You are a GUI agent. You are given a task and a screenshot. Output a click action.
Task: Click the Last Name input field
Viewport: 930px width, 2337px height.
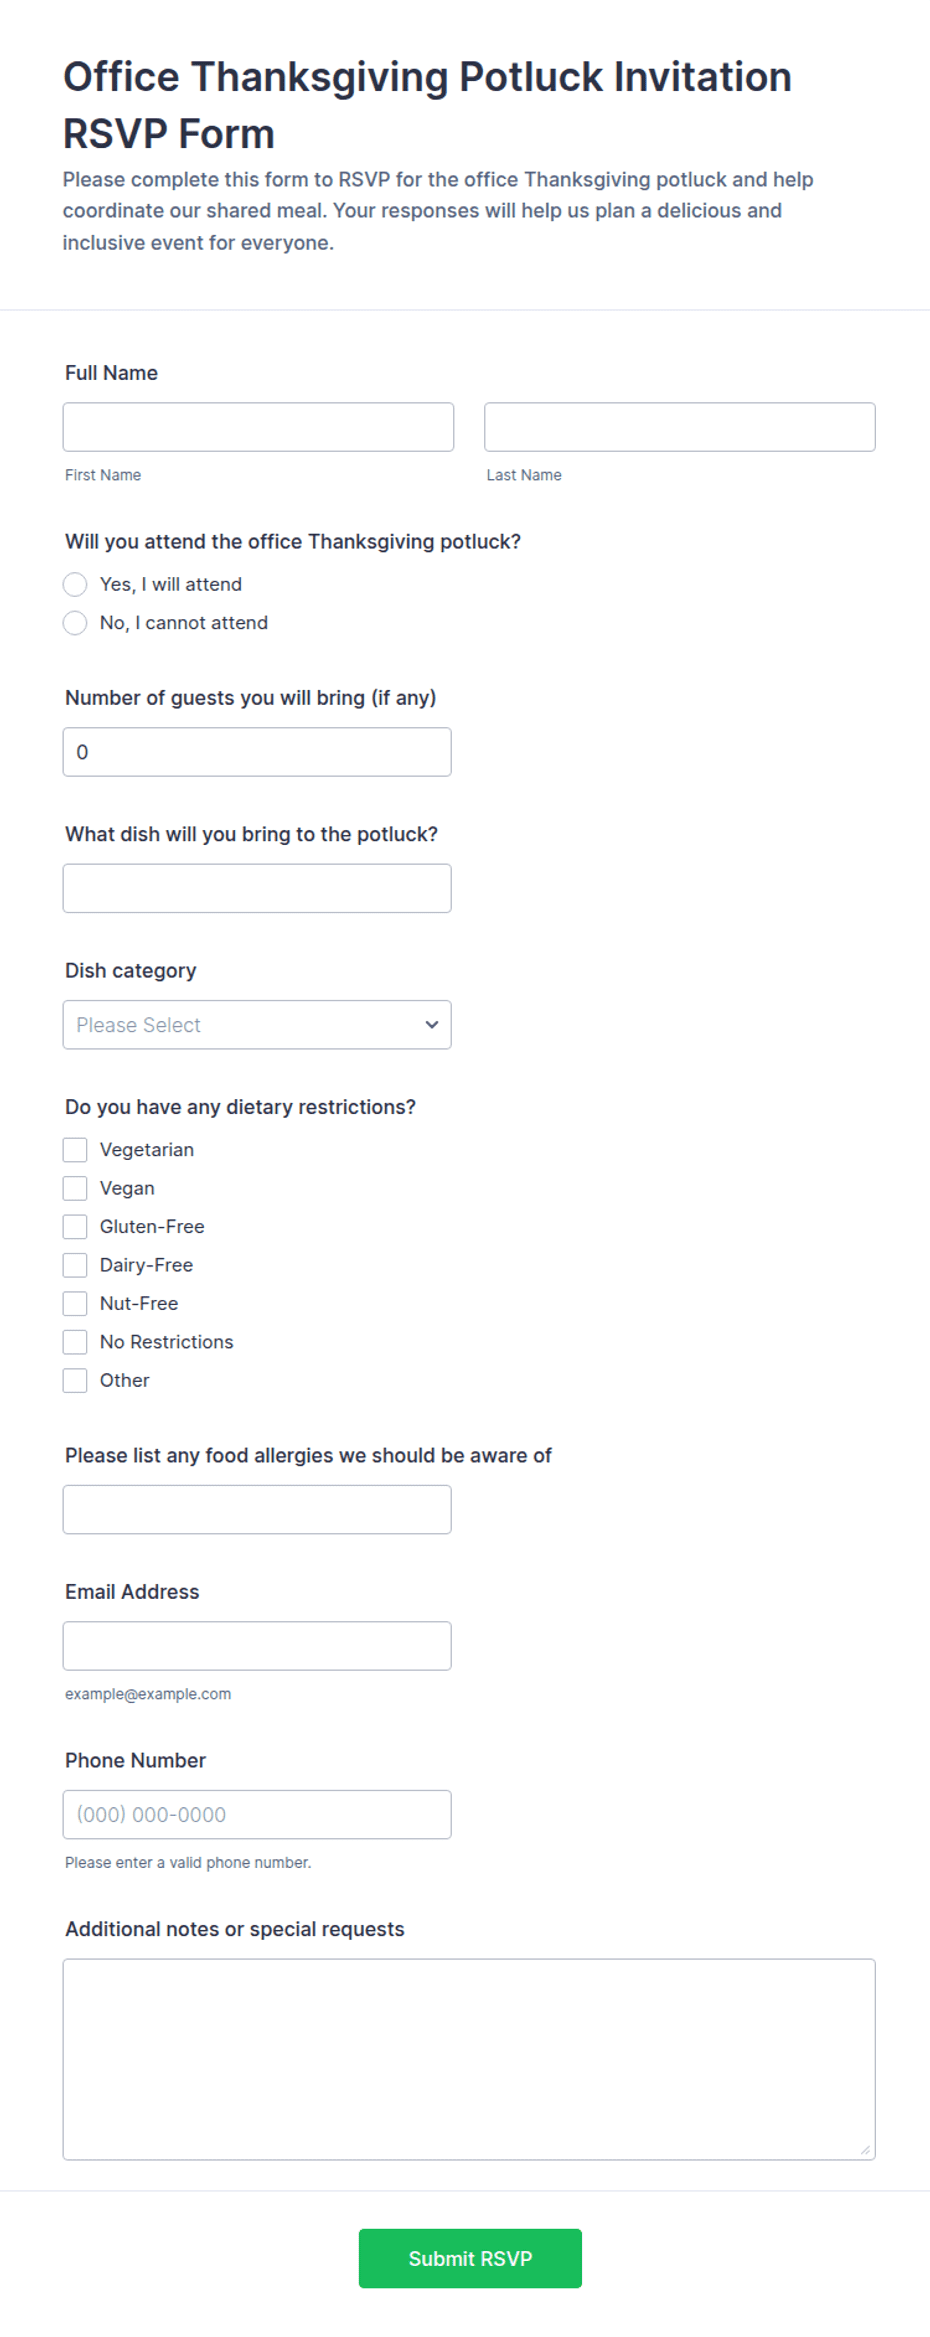click(x=680, y=427)
